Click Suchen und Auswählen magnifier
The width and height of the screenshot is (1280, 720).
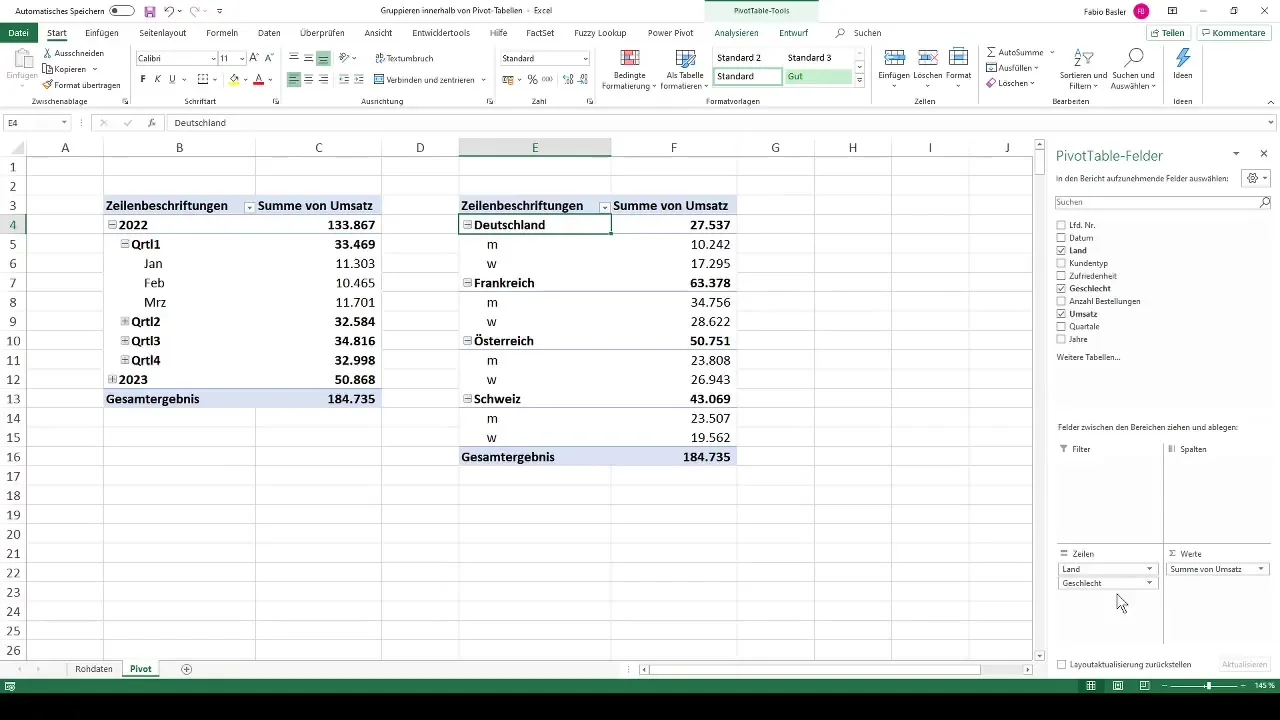point(1133,58)
